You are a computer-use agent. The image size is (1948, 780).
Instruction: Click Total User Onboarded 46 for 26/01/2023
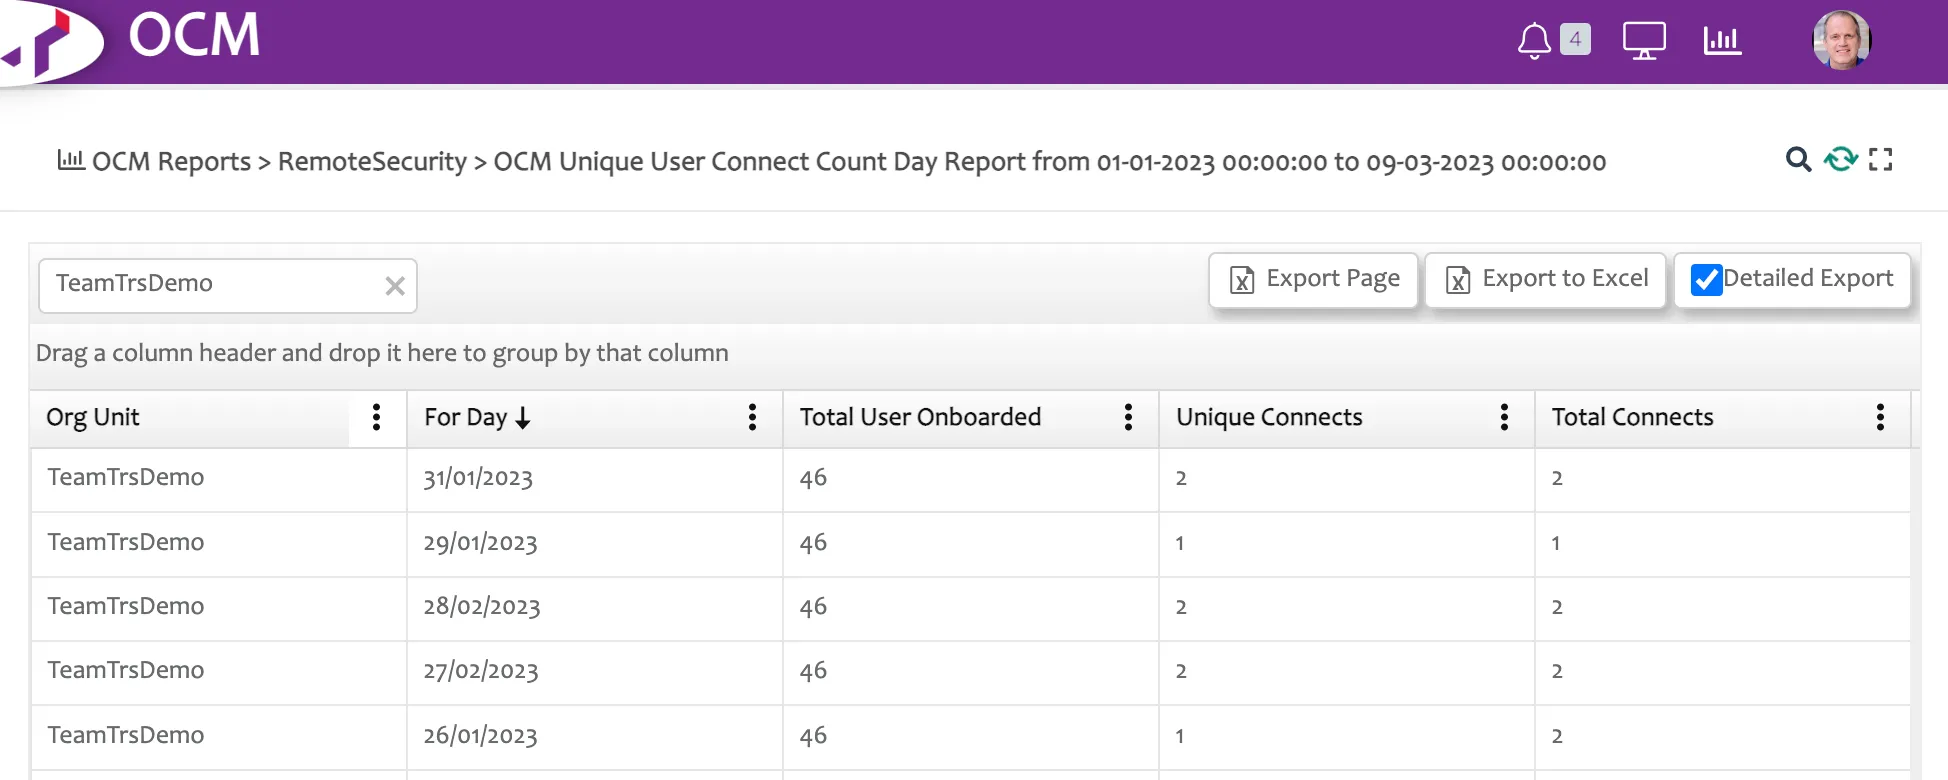813,736
